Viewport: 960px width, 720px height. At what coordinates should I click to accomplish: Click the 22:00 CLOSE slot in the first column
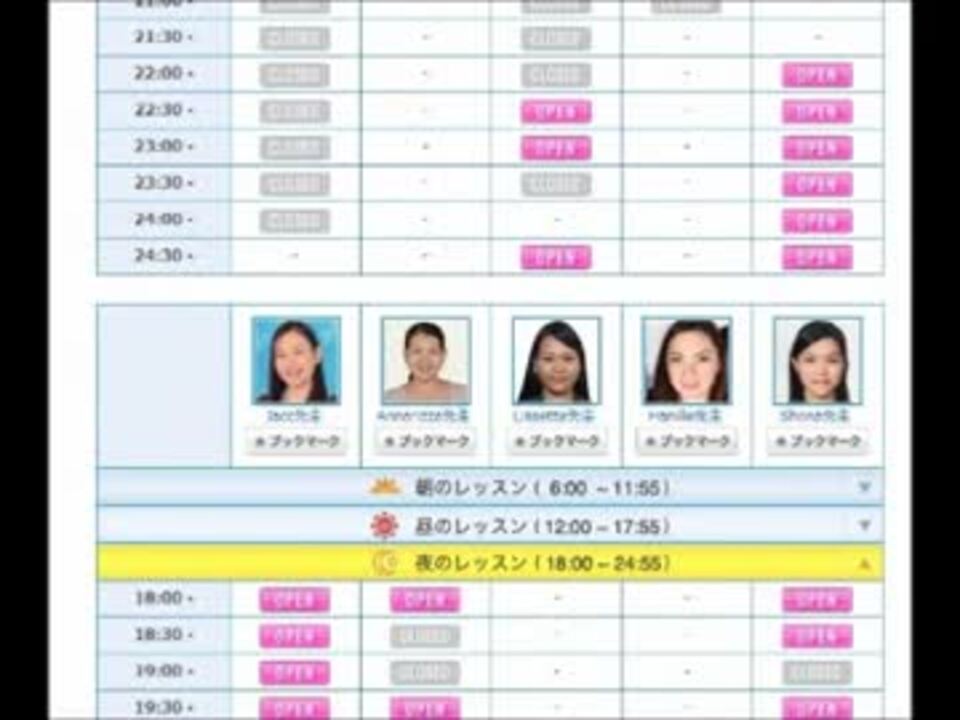(294, 75)
